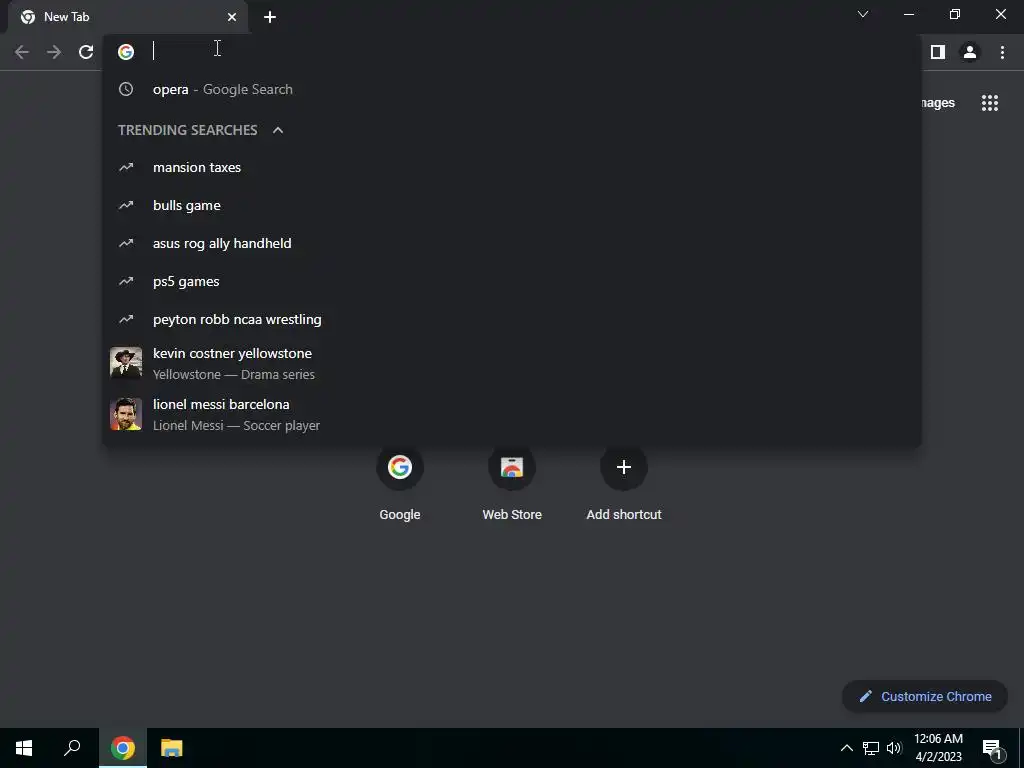
Task: Click the Customize Chrome button
Action: pyautogui.click(x=925, y=696)
